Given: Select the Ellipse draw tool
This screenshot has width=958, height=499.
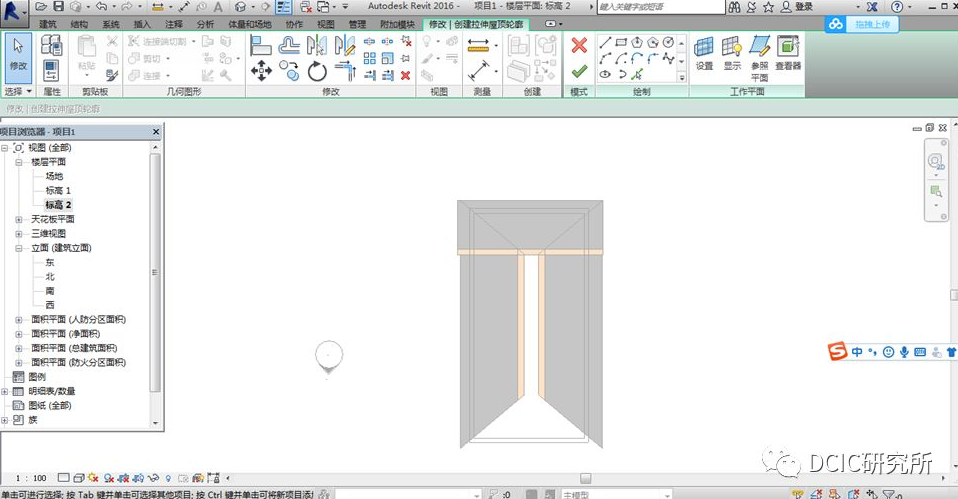Looking at the screenshot, I should point(605,75).
